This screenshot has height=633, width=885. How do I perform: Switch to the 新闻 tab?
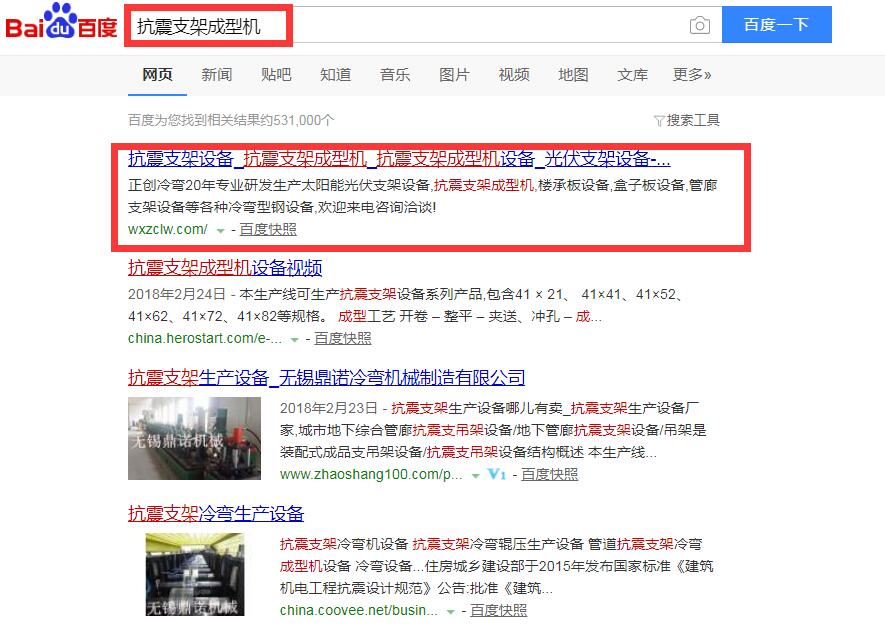tap(216, 75)
